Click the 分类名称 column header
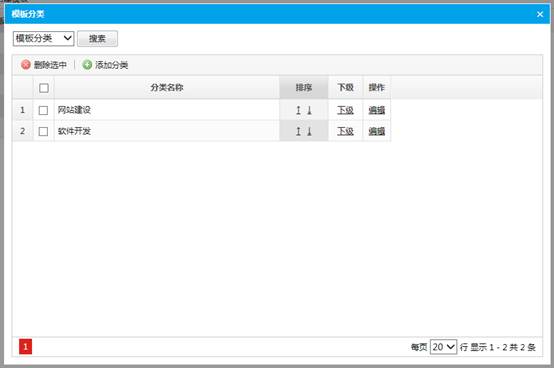This screenshot has width=554, height=368. tap(167, 88)
